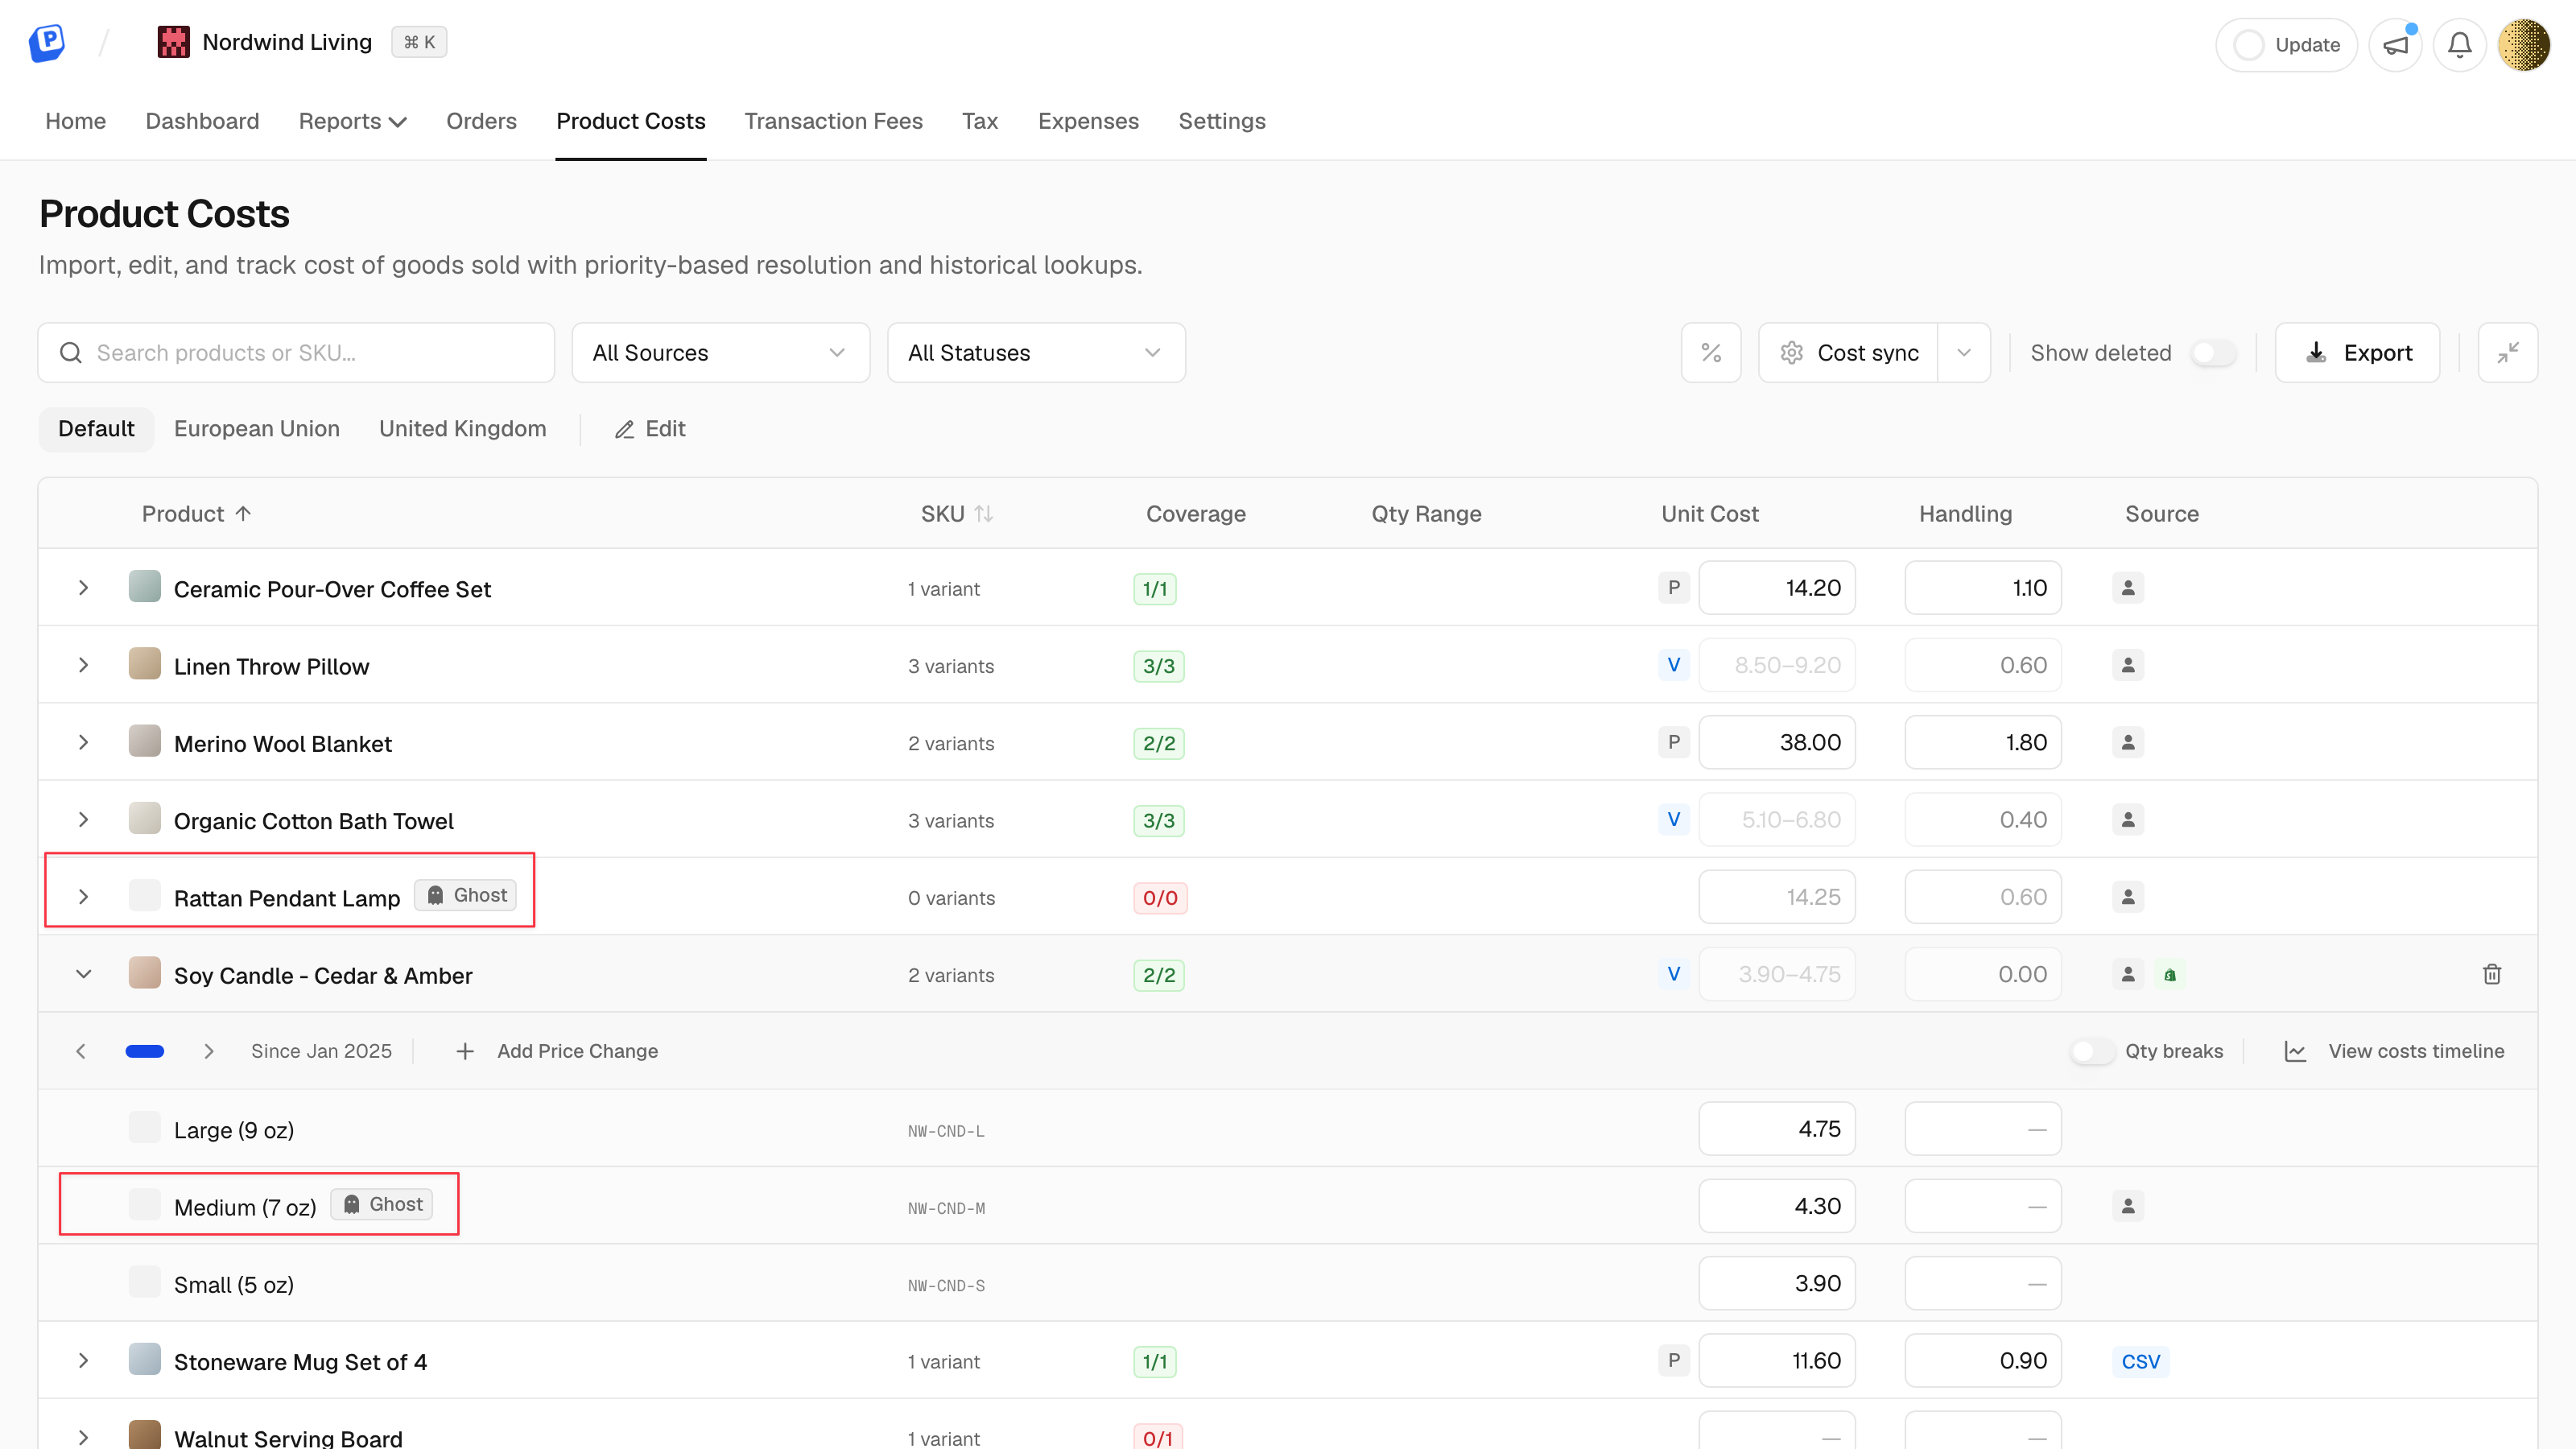Open the user avatar menu
This screenshot has width=2576, height=1449.
pos(2523,45)
